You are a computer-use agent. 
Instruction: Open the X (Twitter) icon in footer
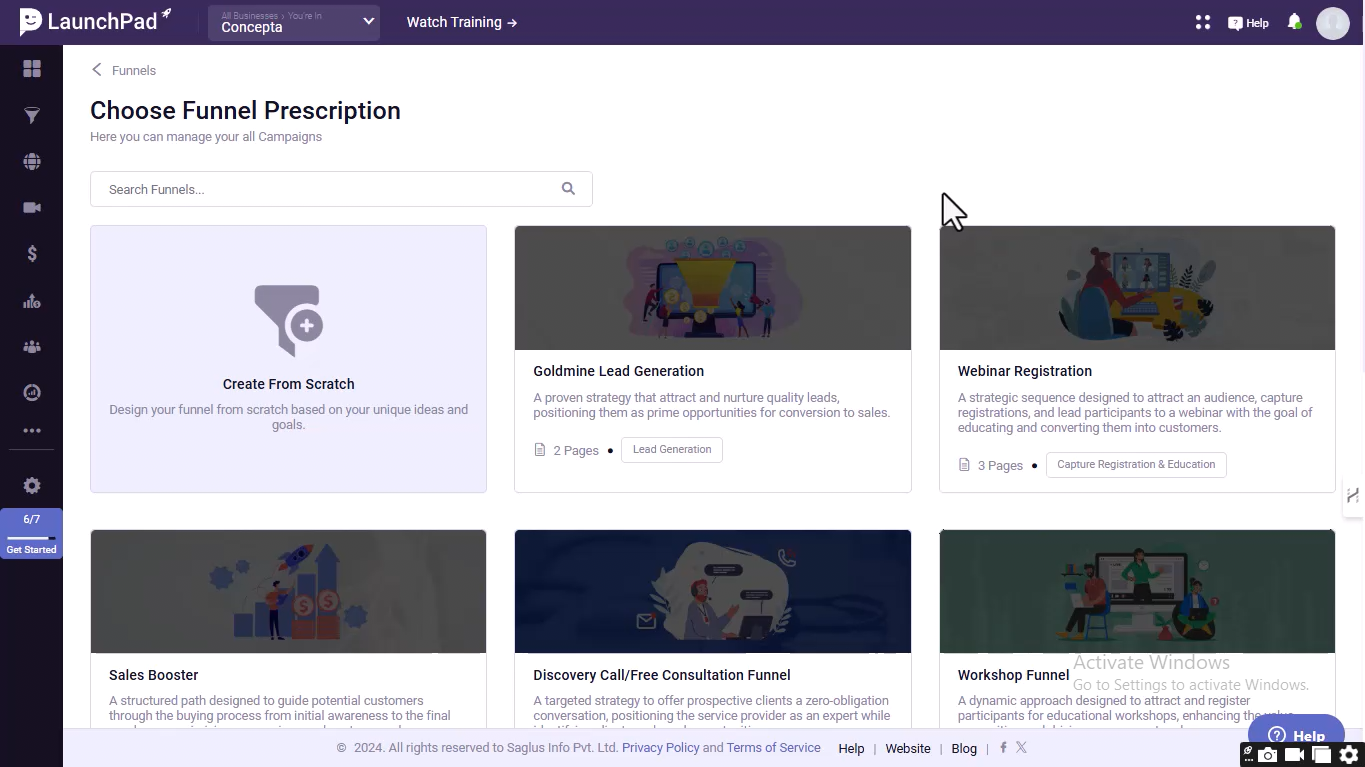point(1021,747)
